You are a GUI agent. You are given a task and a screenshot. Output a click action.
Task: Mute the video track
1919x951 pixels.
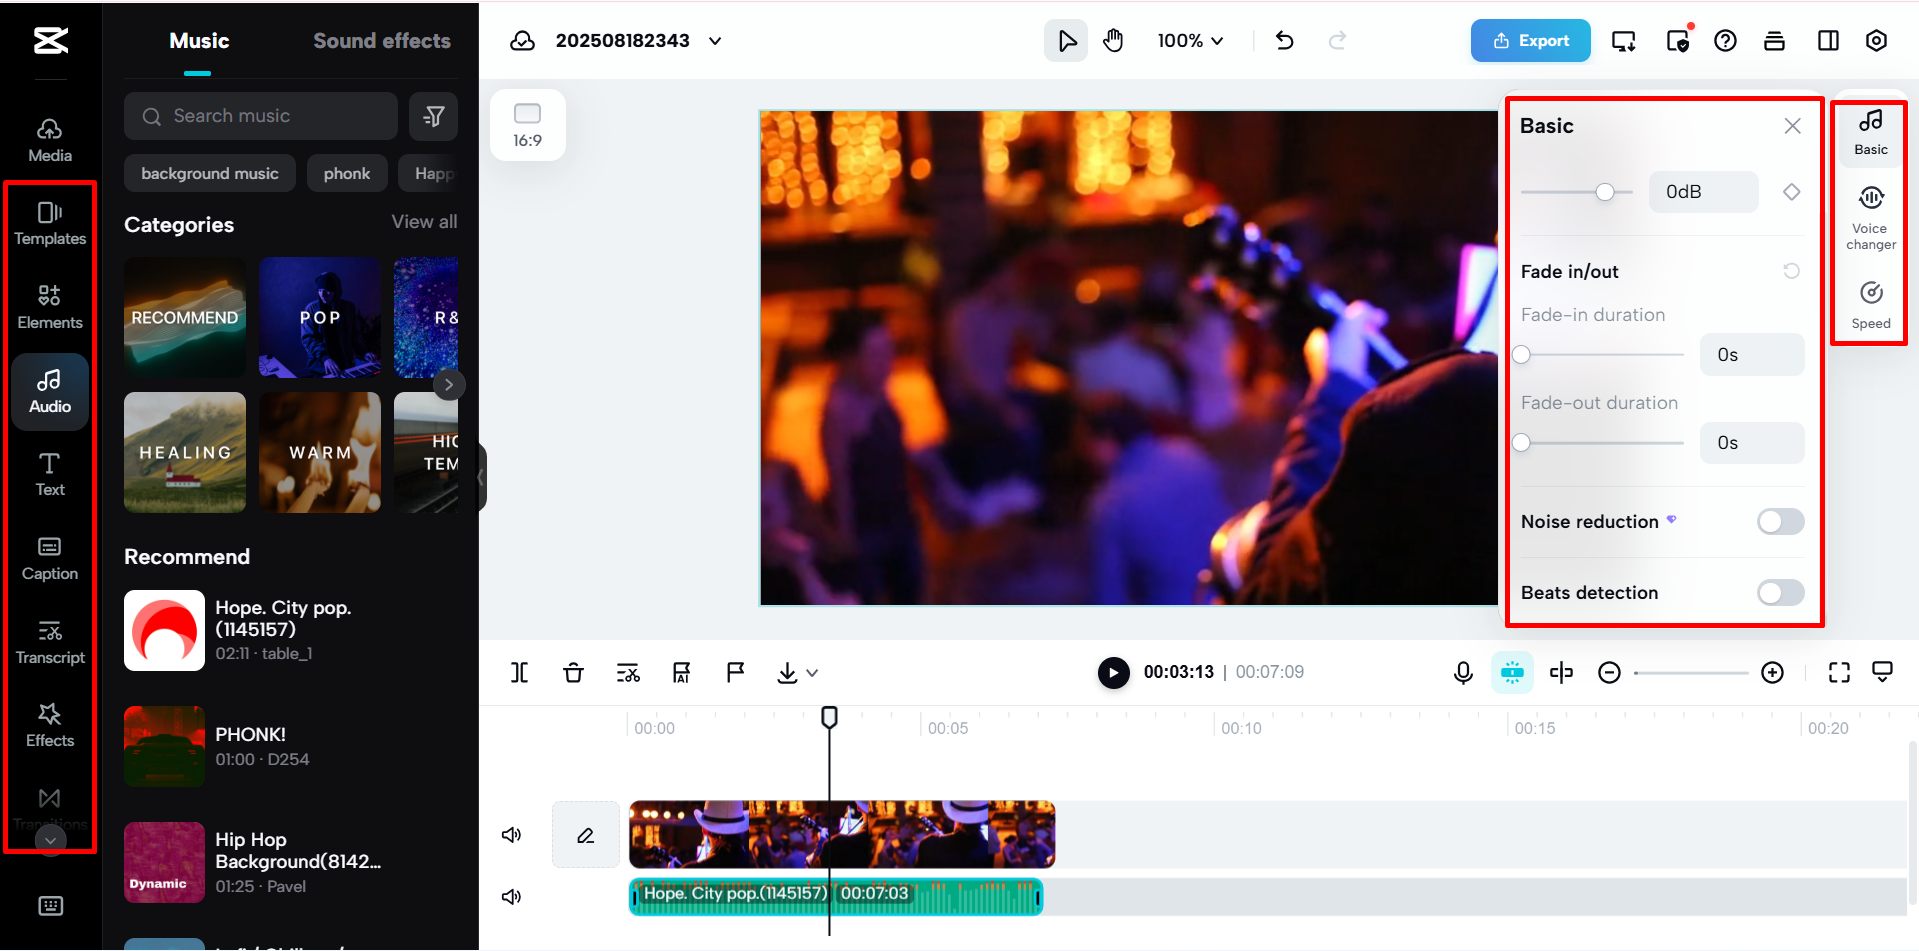coord(512,835)
